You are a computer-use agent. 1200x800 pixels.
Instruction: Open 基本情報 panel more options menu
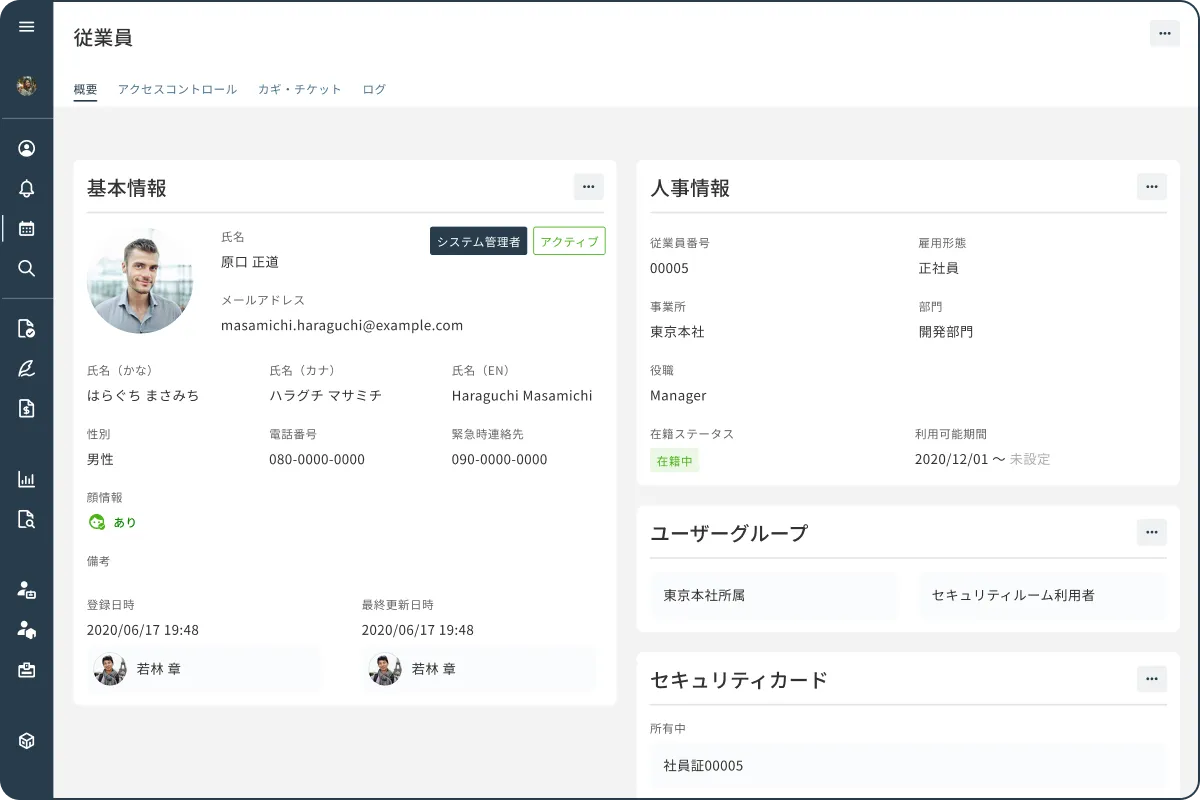pyautogui.click(x=588, y=187)
